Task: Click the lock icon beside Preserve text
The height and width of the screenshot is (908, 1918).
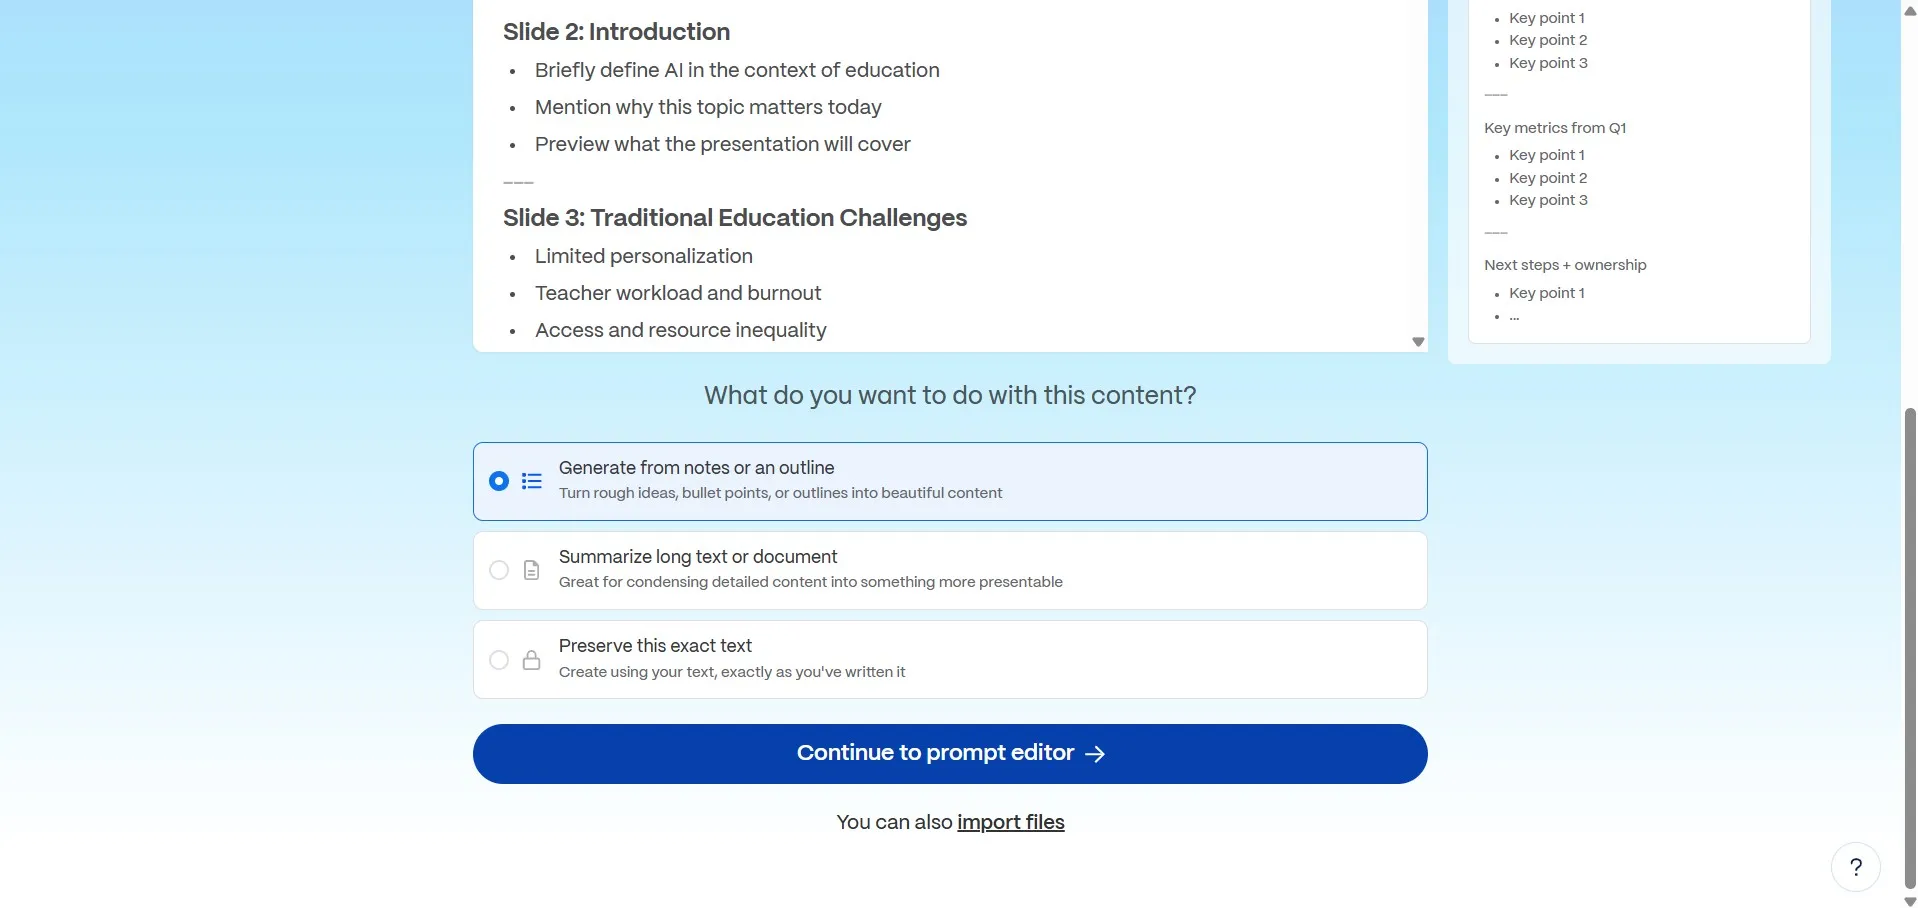Action: click(x=532, y=660)
